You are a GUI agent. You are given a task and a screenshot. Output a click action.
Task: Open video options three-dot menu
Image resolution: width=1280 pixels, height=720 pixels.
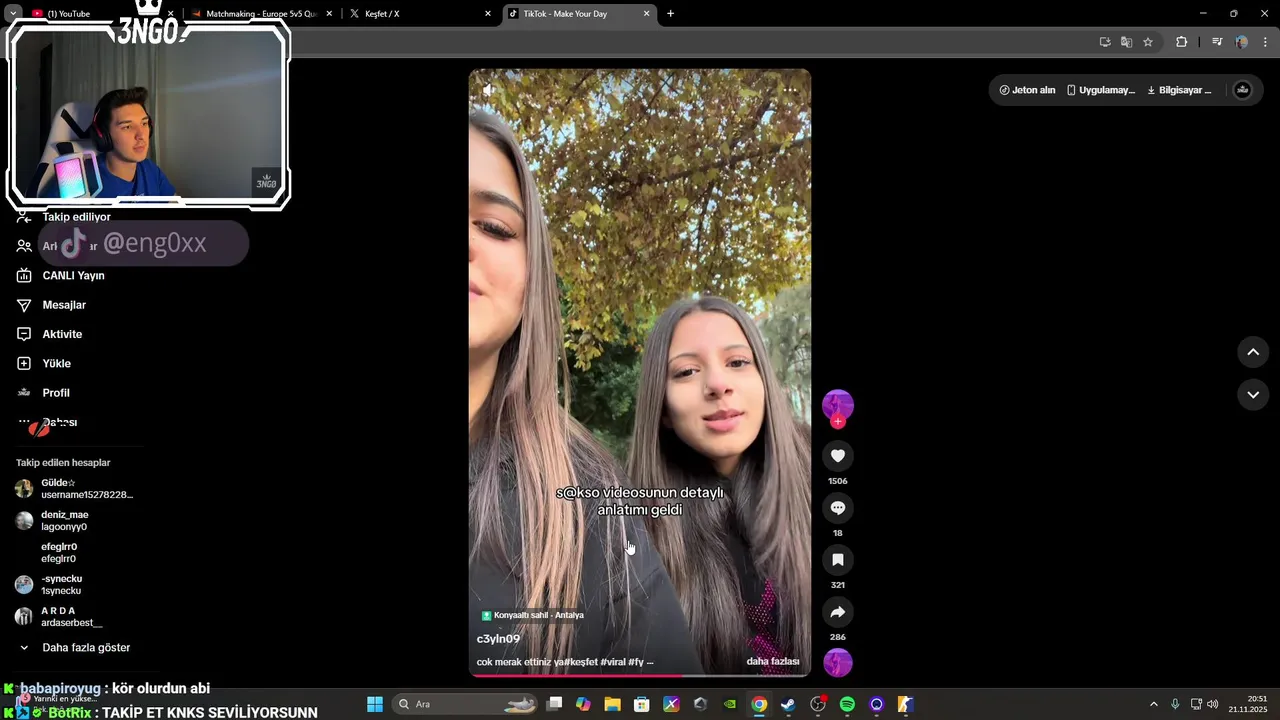pos(790,90)
